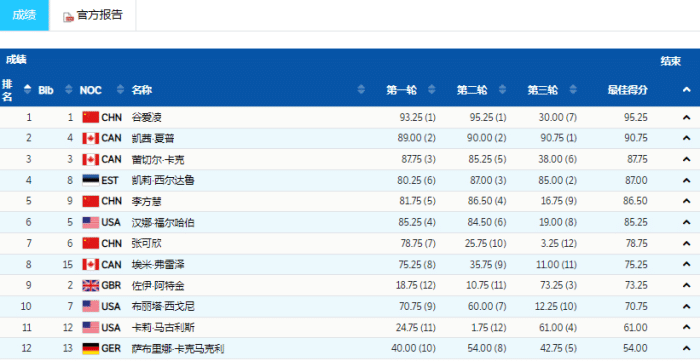The width and height of the screenshot is (700, 361).
Task: Switch to the 官方报告 tab
Action: [92, 15]
